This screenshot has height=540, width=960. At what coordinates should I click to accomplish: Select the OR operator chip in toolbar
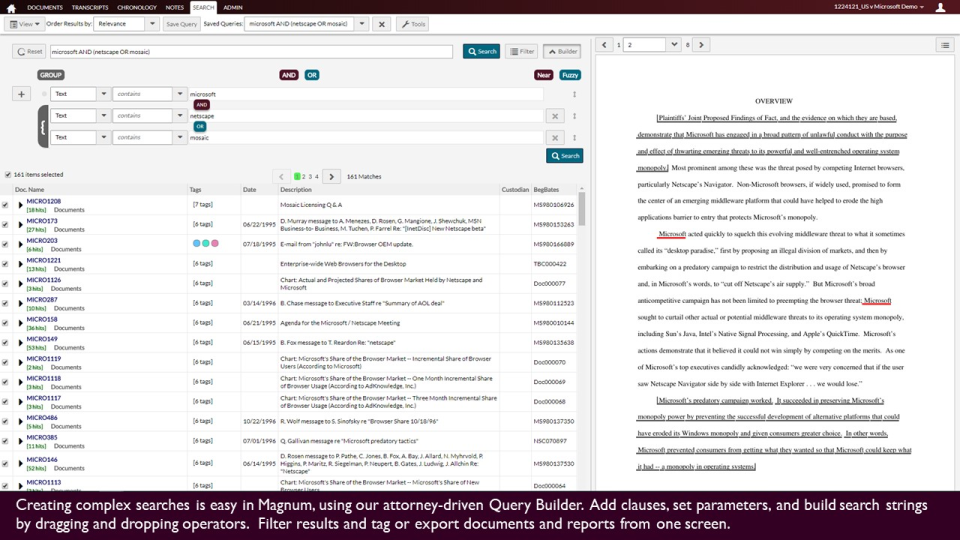click(312, 75)
